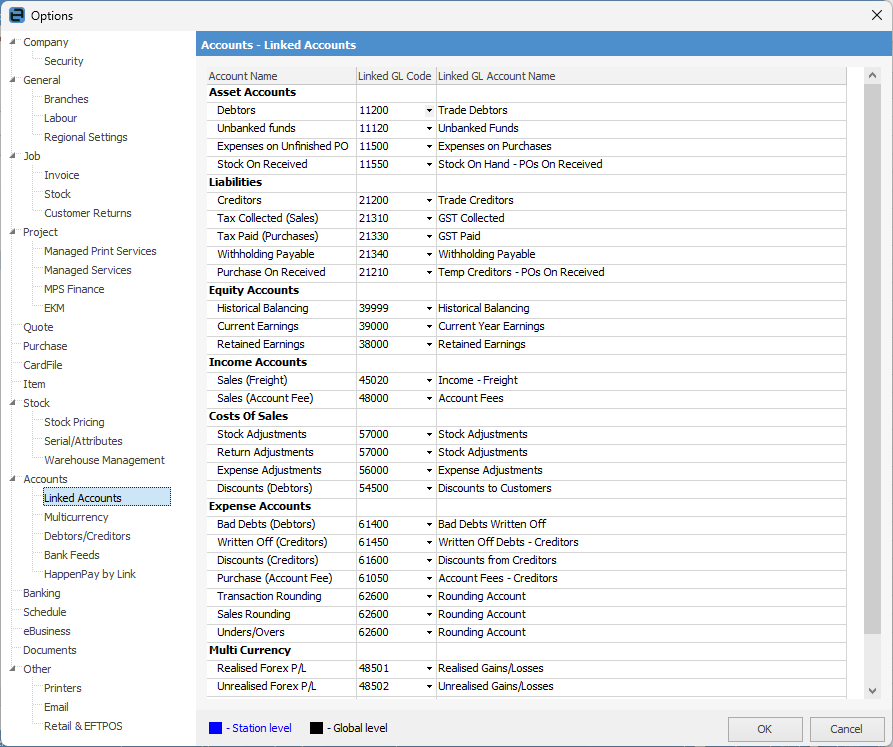Screen dimensions: 893x747
Task: Click the scrollbar down arrow
Action: [872, 690]
